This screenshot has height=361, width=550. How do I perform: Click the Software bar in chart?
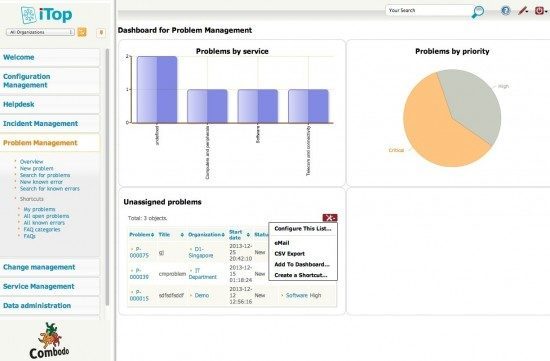258,106
